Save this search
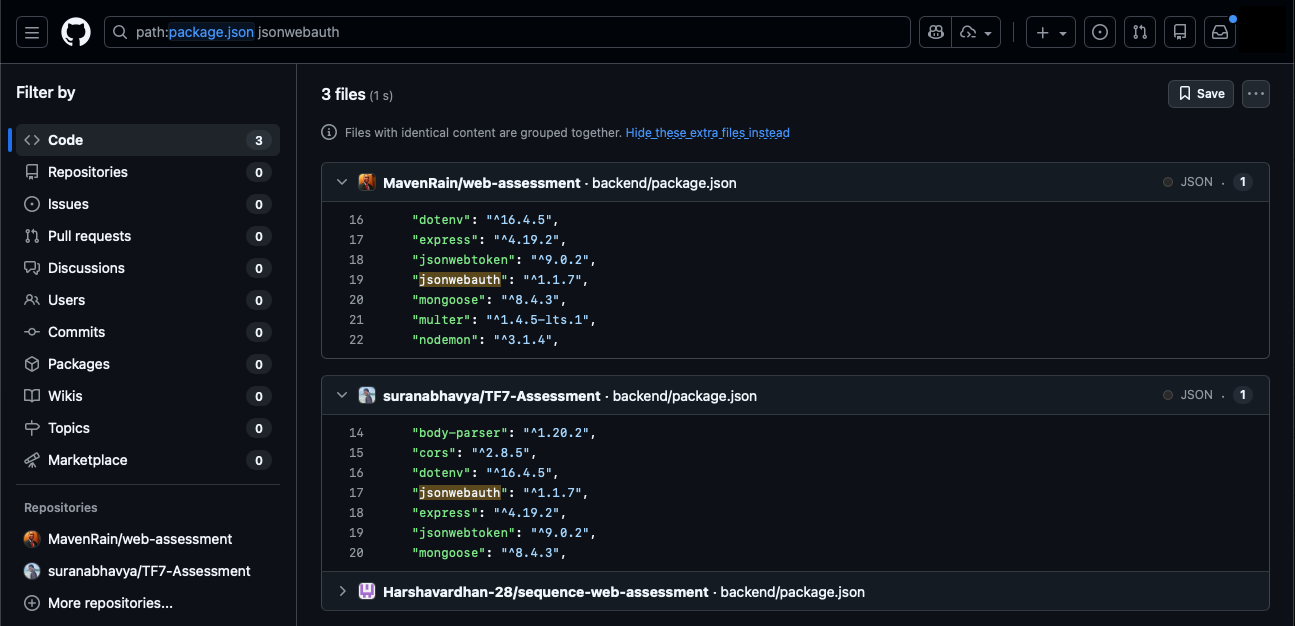 pyautogui.click(x=1201, y=93)
